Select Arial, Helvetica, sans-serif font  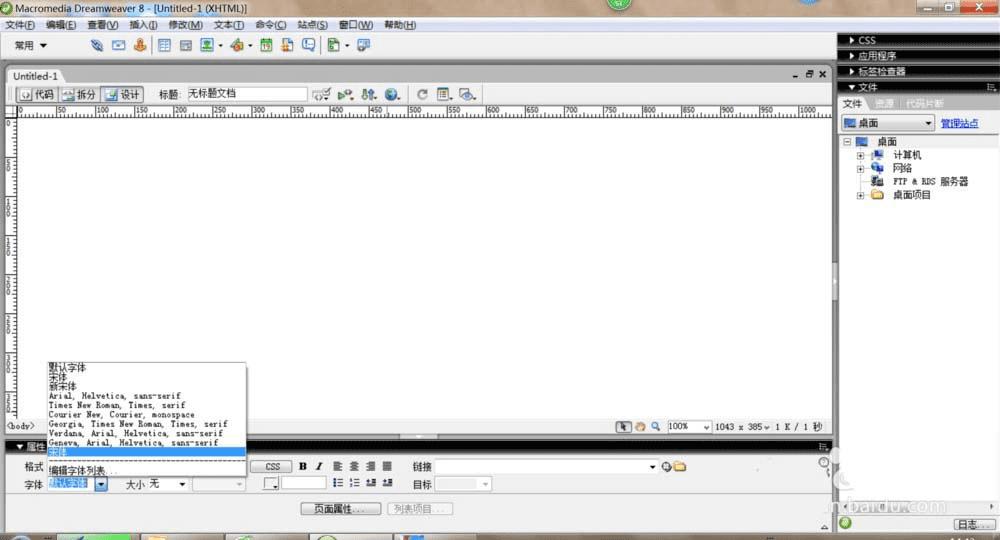coord(147,396)
